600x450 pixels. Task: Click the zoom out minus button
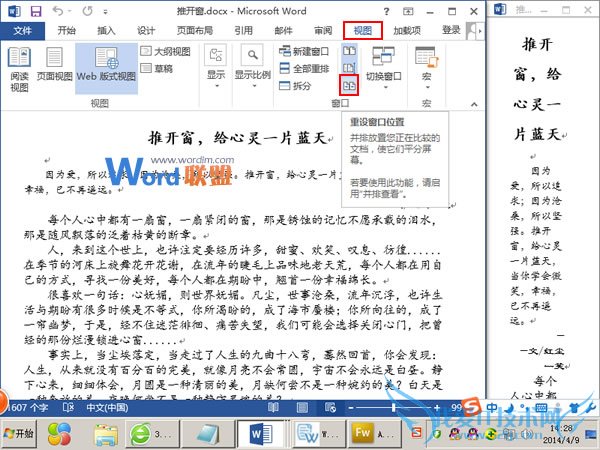click(x=351, y=408)
